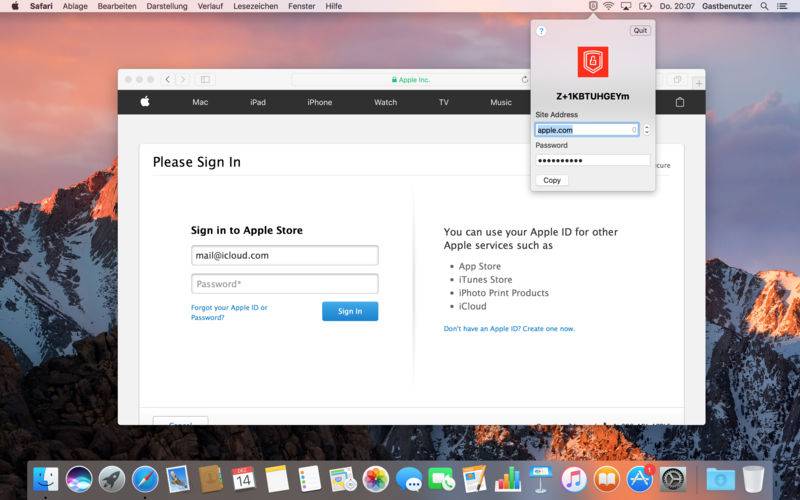This screenshot has width=800, height=500.
Task: Open Notes in the Dock
Action: tap(277, 479)
